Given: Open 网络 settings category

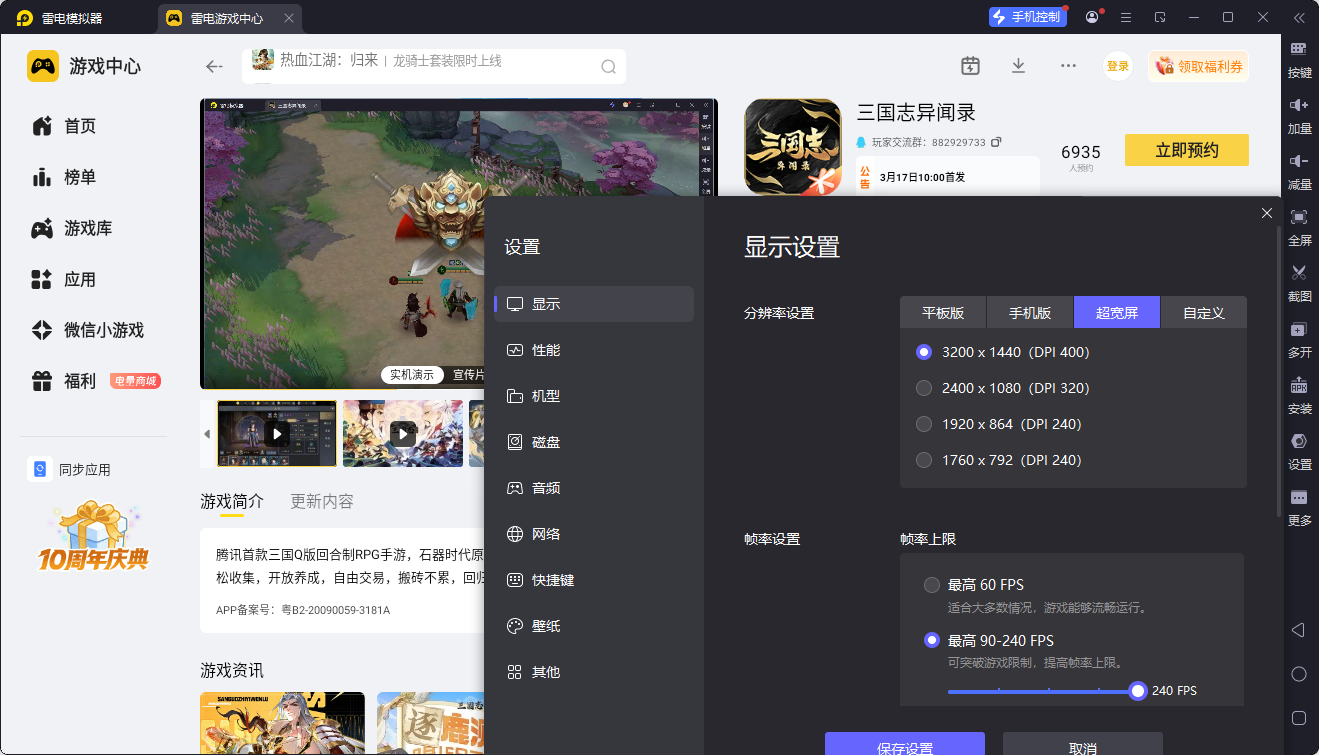Looking at the screenshot, I should (594, 534).
